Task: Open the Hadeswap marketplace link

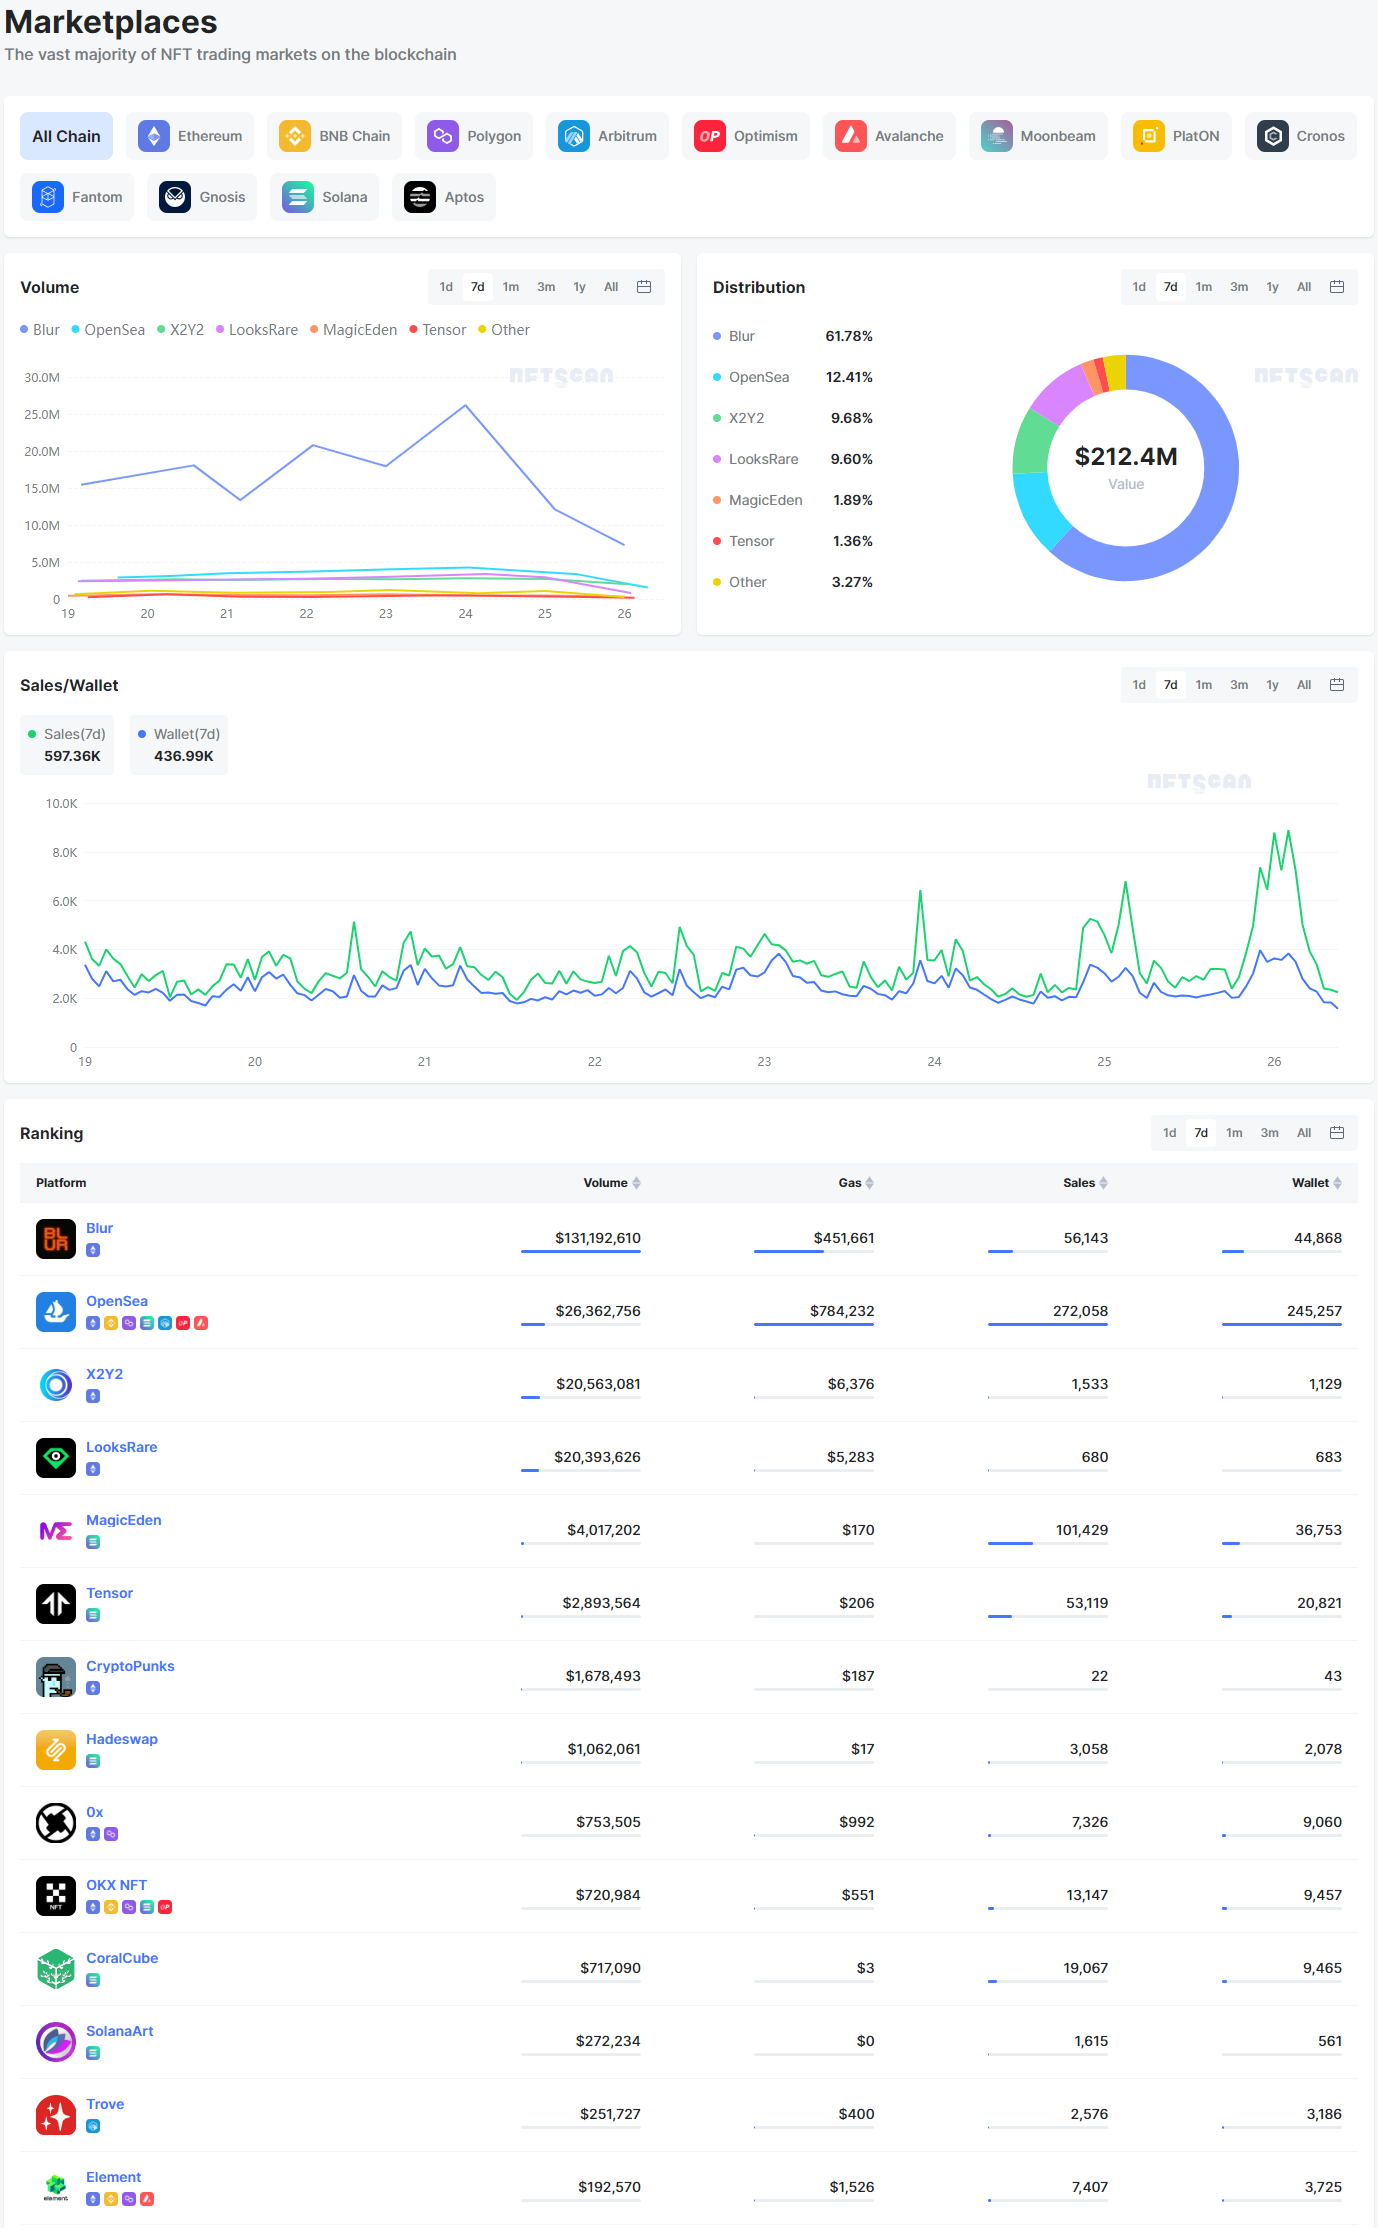Action: 121,1739
